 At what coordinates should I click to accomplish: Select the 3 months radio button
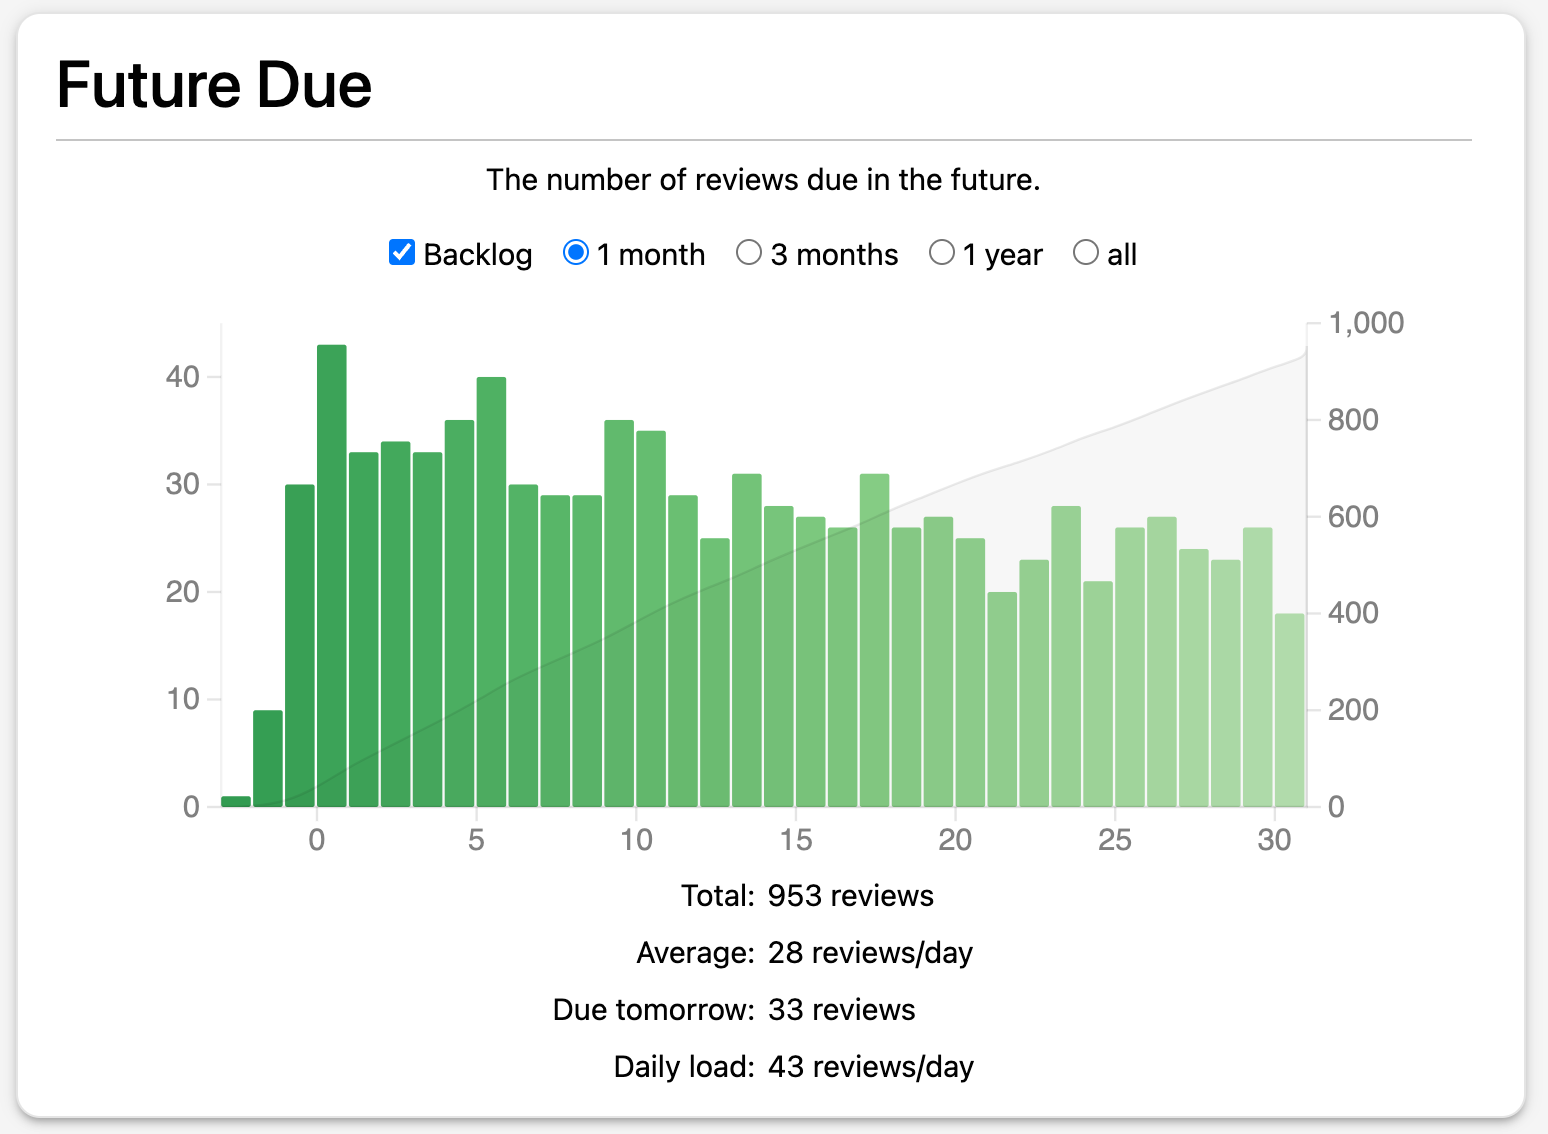749,253
